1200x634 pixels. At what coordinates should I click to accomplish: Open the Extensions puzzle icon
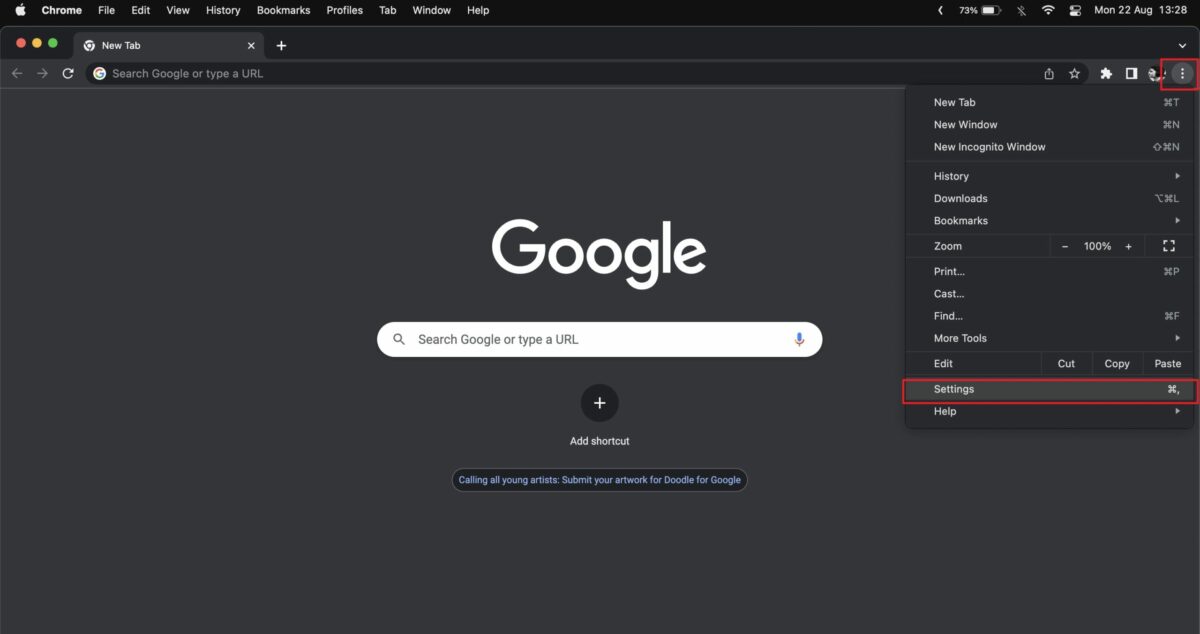[x=1106, y=73]
